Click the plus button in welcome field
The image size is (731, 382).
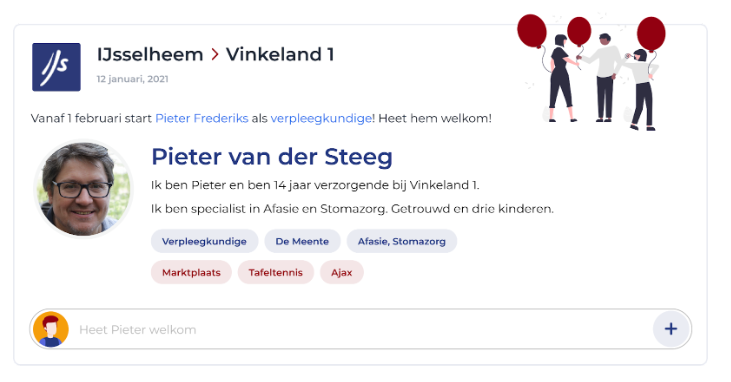click(671, 329)
